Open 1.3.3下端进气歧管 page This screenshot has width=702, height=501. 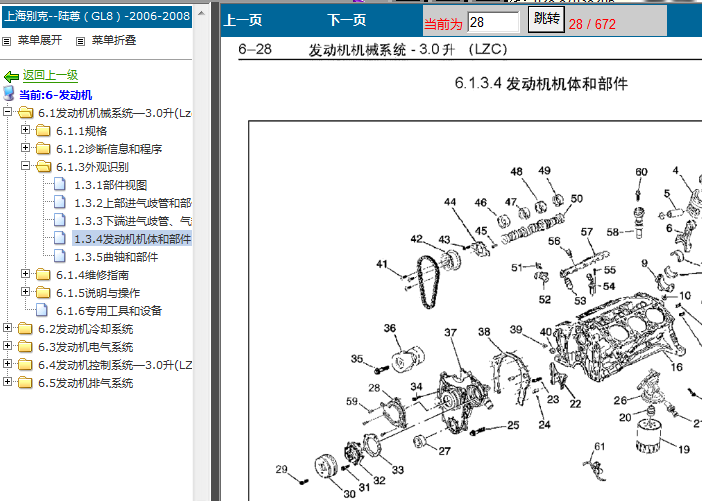(x=133, y=221)
